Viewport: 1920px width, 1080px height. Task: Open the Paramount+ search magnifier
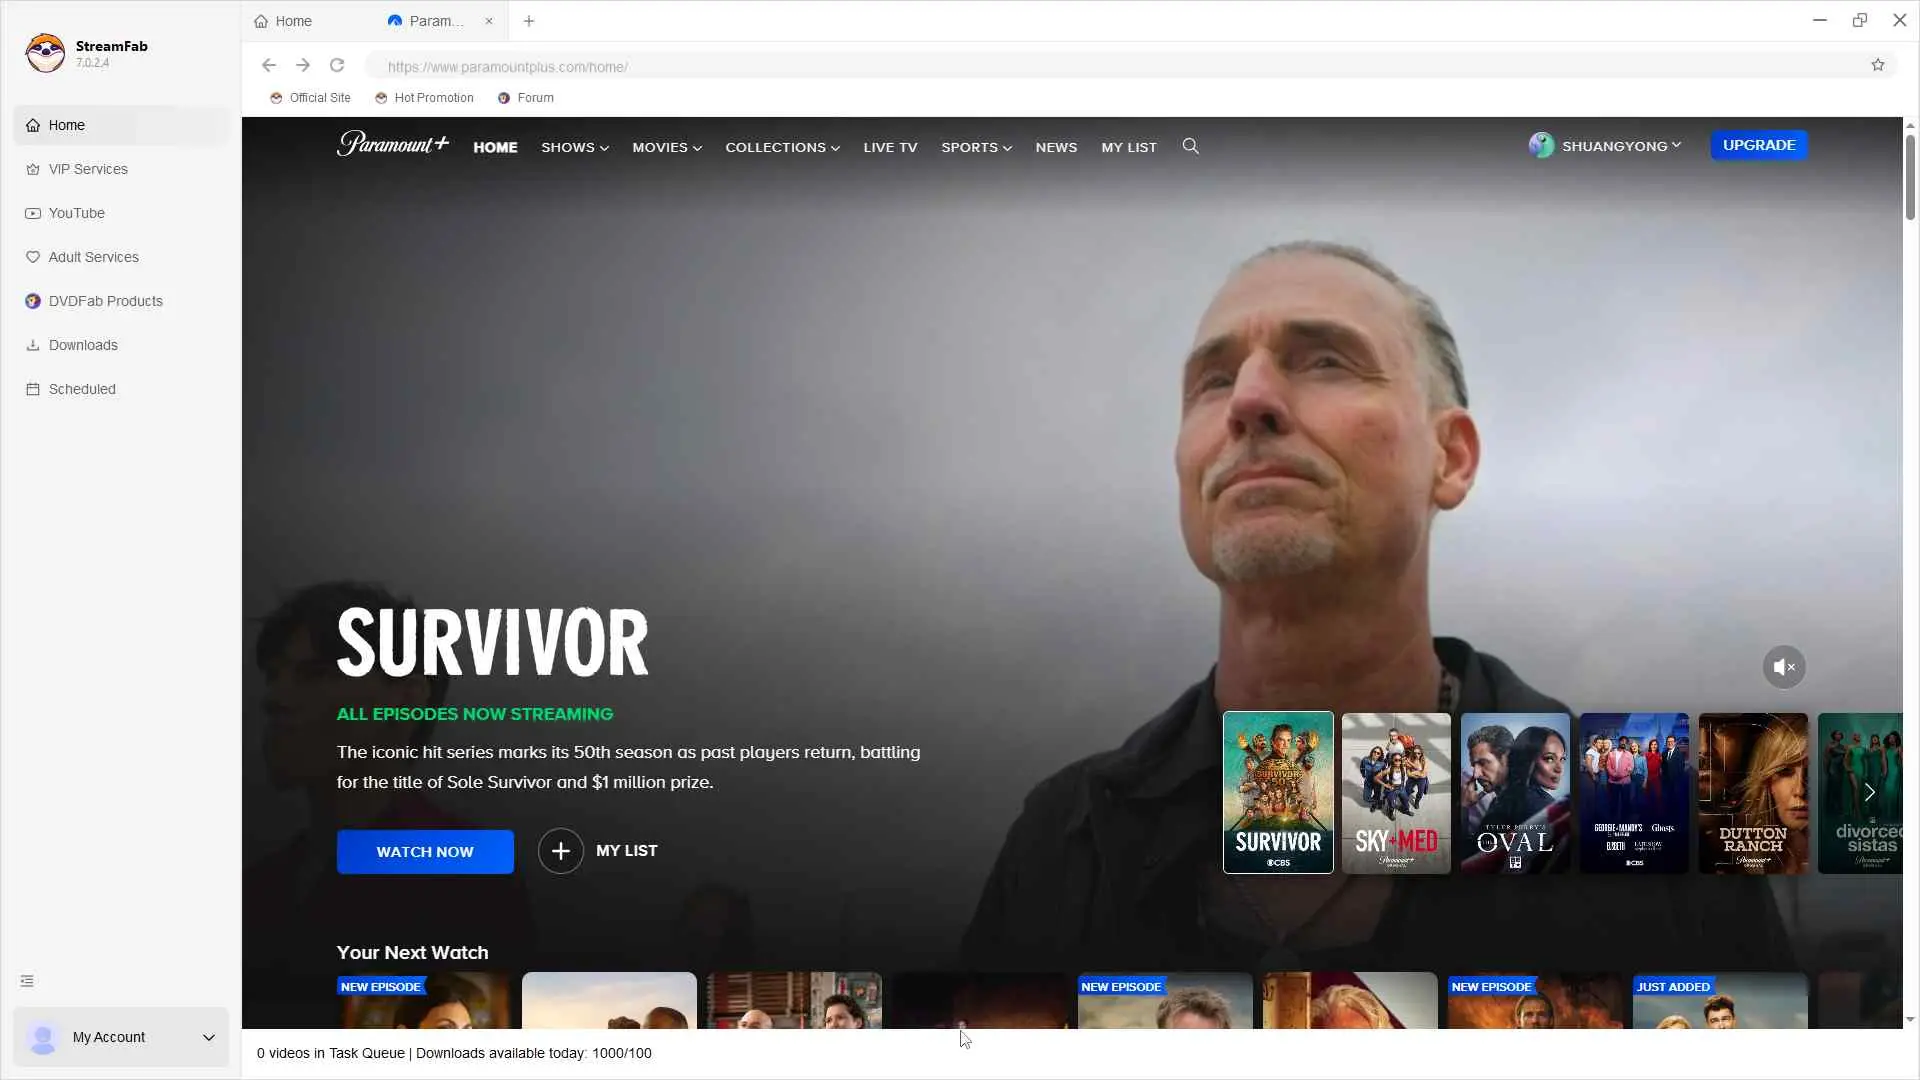pyautogui.click(x=1190, y=146)
